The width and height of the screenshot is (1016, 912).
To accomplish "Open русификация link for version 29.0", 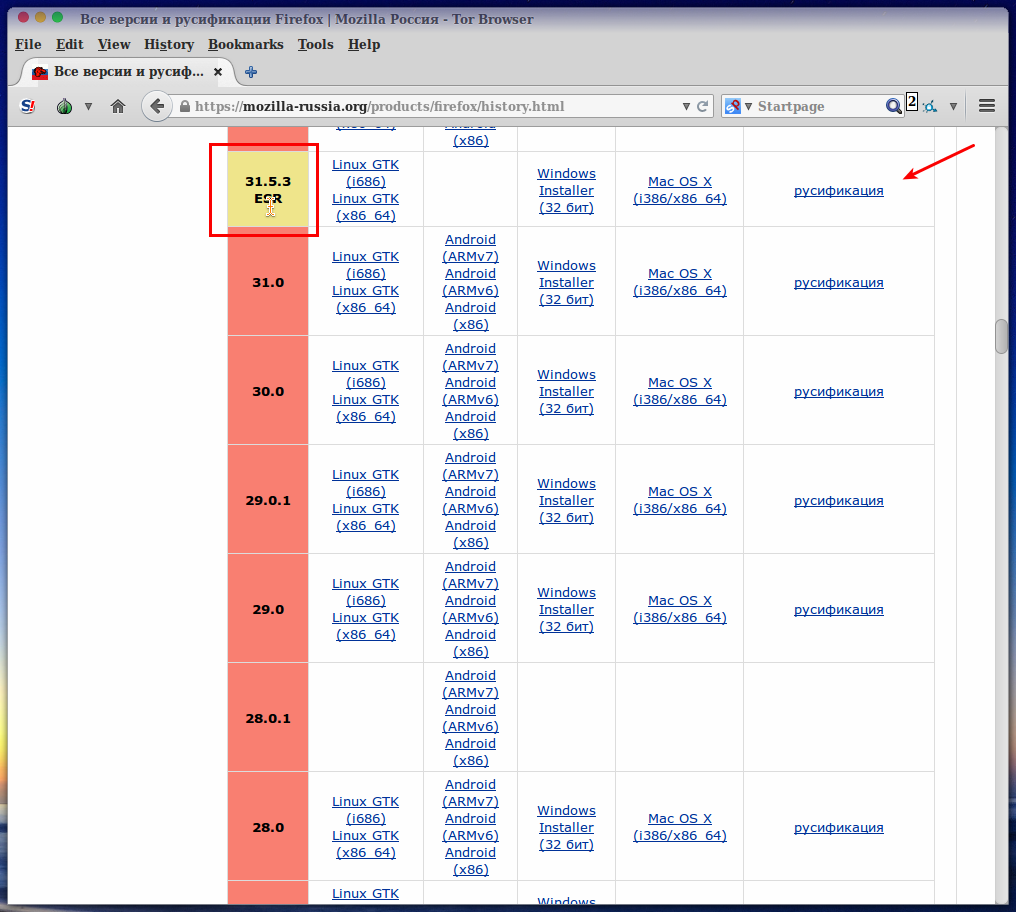I will pos(838,609).
